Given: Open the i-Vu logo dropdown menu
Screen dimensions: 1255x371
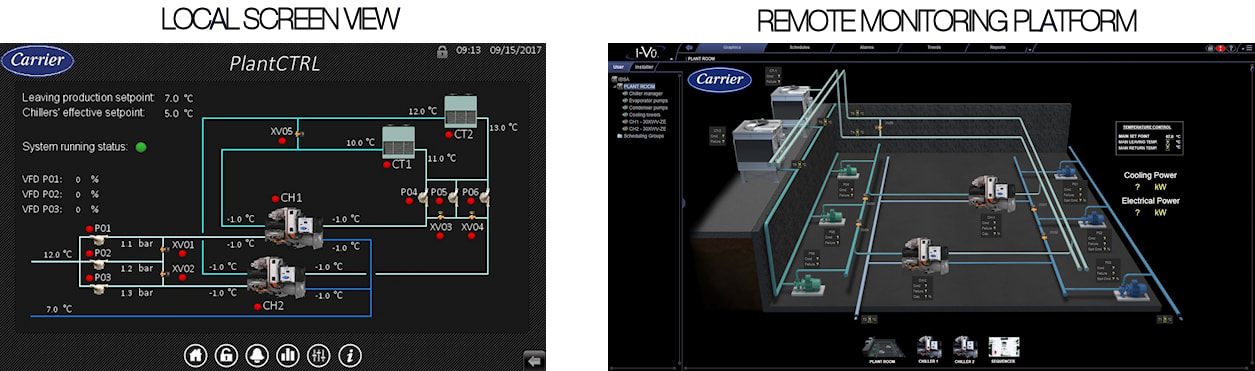Looking at the screenshot, I should [671, 59].
